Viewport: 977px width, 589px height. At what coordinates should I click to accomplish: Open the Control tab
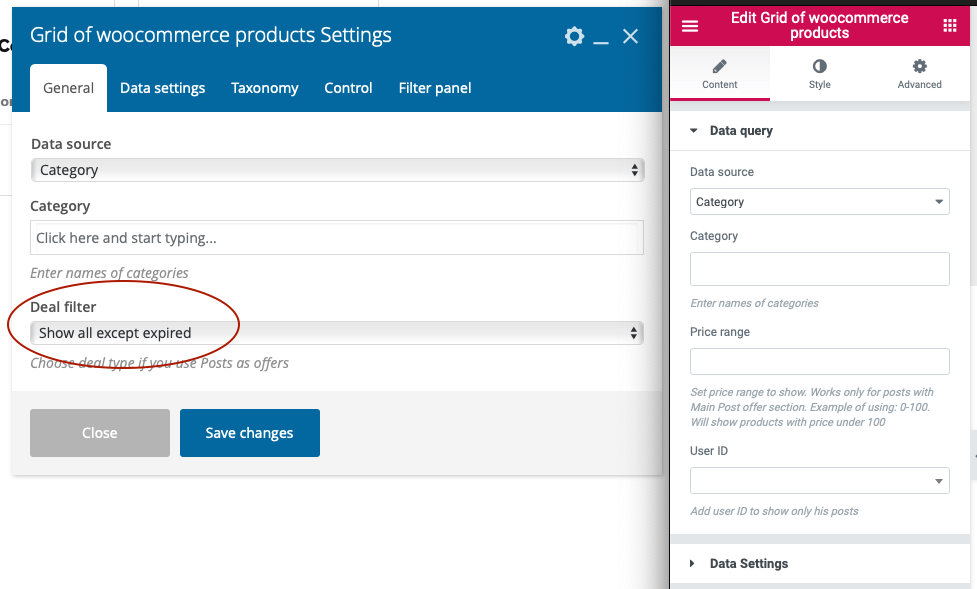[x=348, y=88]
